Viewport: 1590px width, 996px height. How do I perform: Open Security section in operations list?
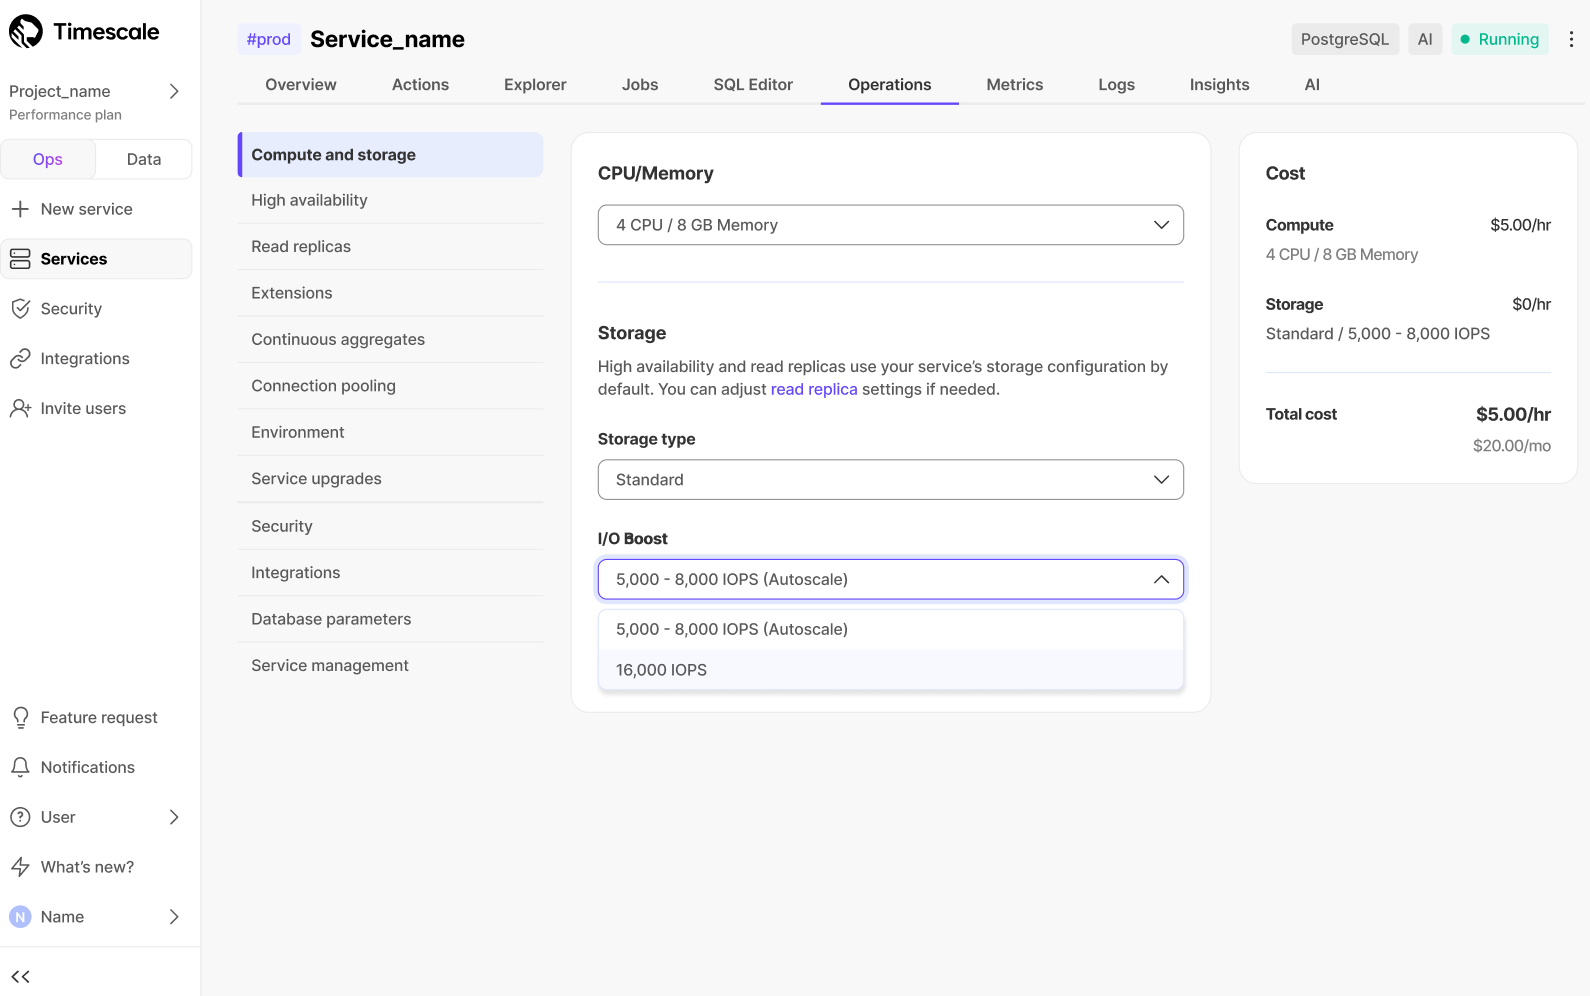[x=391, y=526]
